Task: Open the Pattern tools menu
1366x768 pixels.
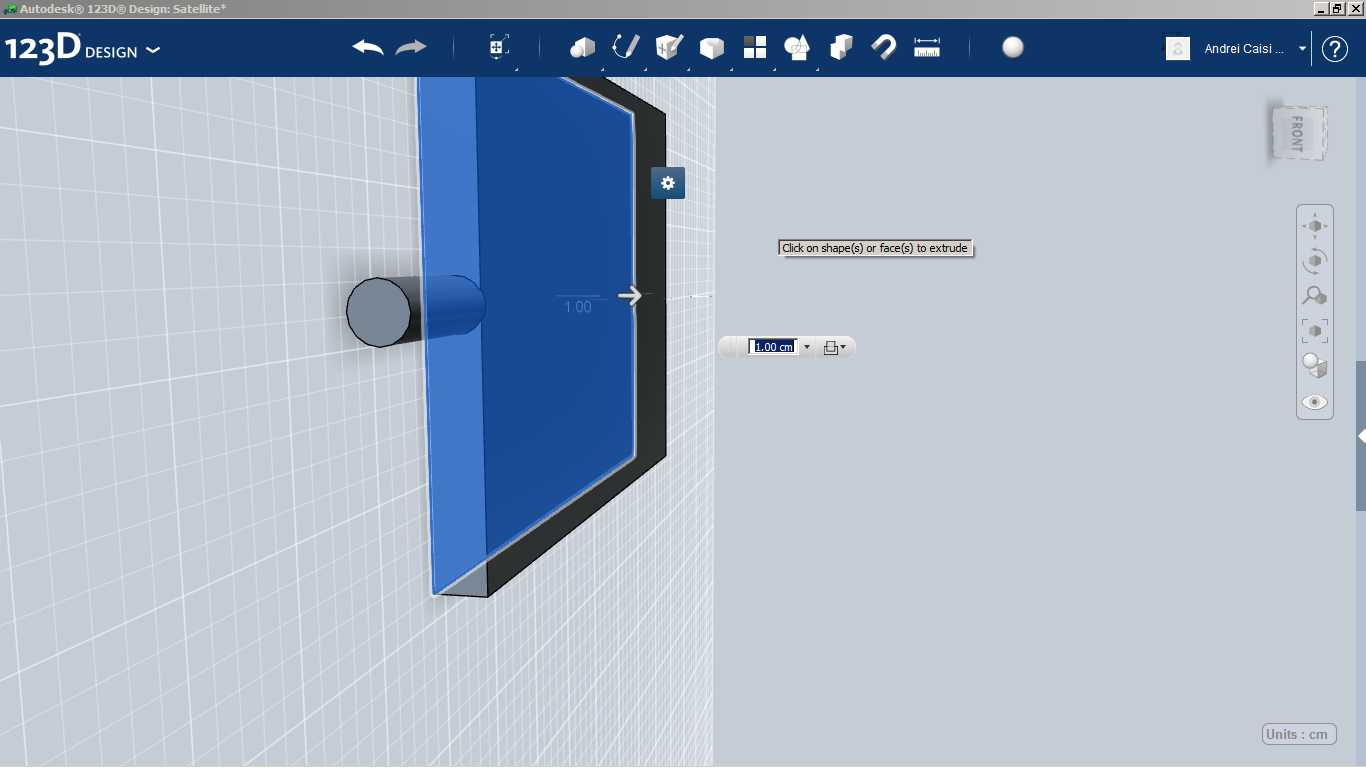Action: 755,48
